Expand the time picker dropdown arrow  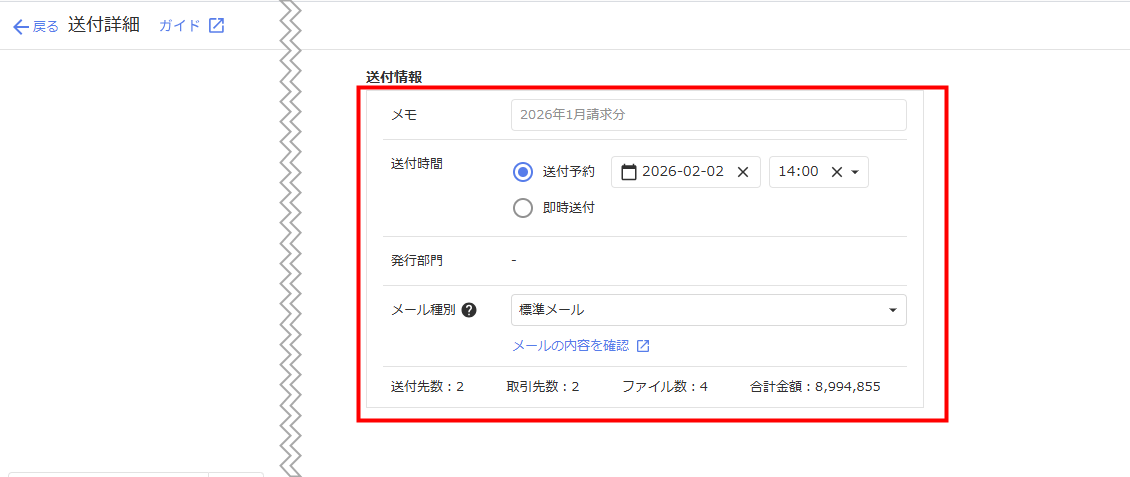(855, 172)
